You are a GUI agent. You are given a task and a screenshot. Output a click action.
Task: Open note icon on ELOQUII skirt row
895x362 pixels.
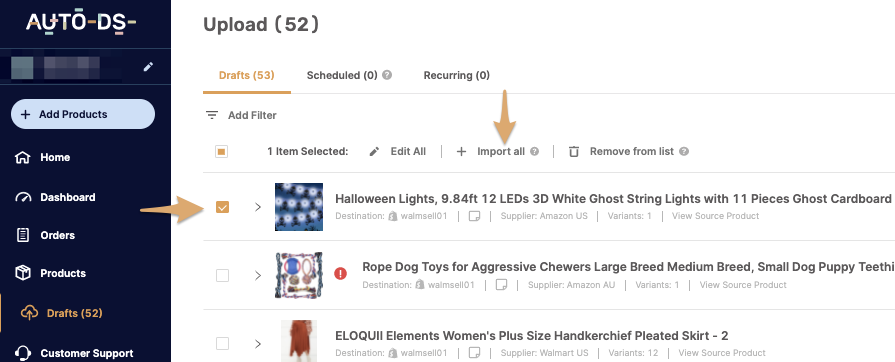(x=474, y=353)
